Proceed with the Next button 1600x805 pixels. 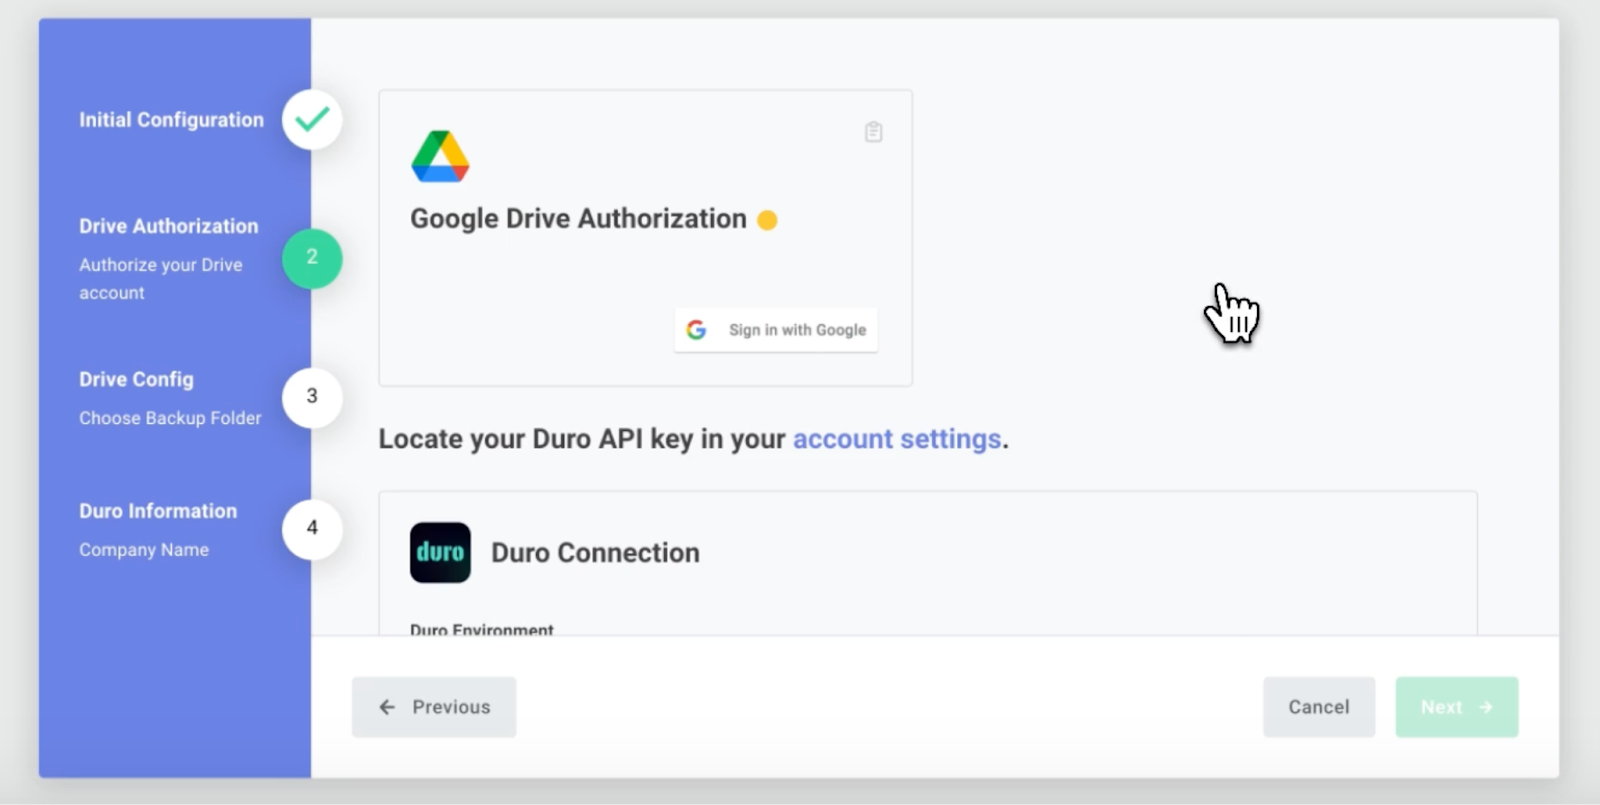(x=1457, y=707)
